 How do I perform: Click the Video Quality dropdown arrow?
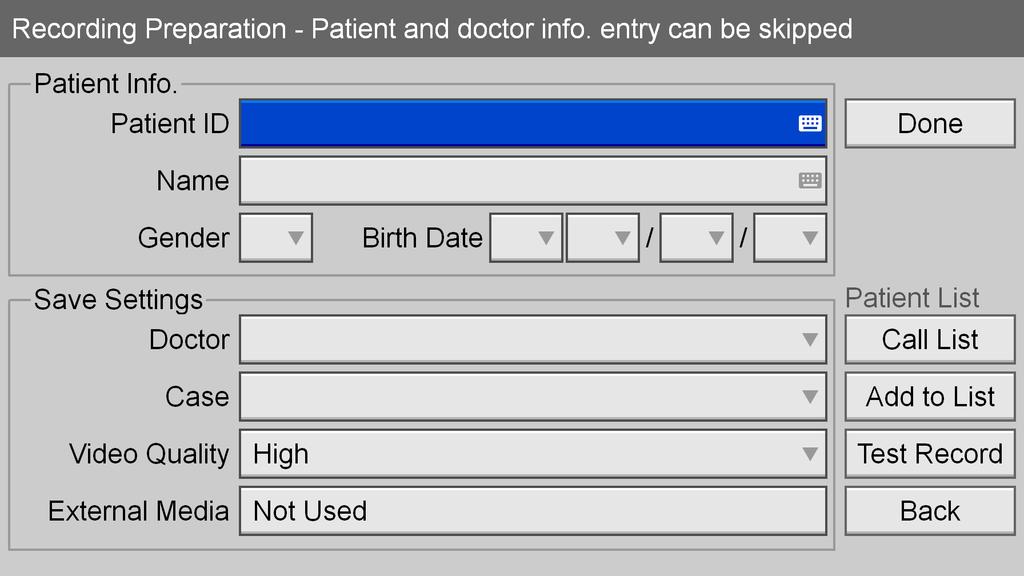pos(810,454)
